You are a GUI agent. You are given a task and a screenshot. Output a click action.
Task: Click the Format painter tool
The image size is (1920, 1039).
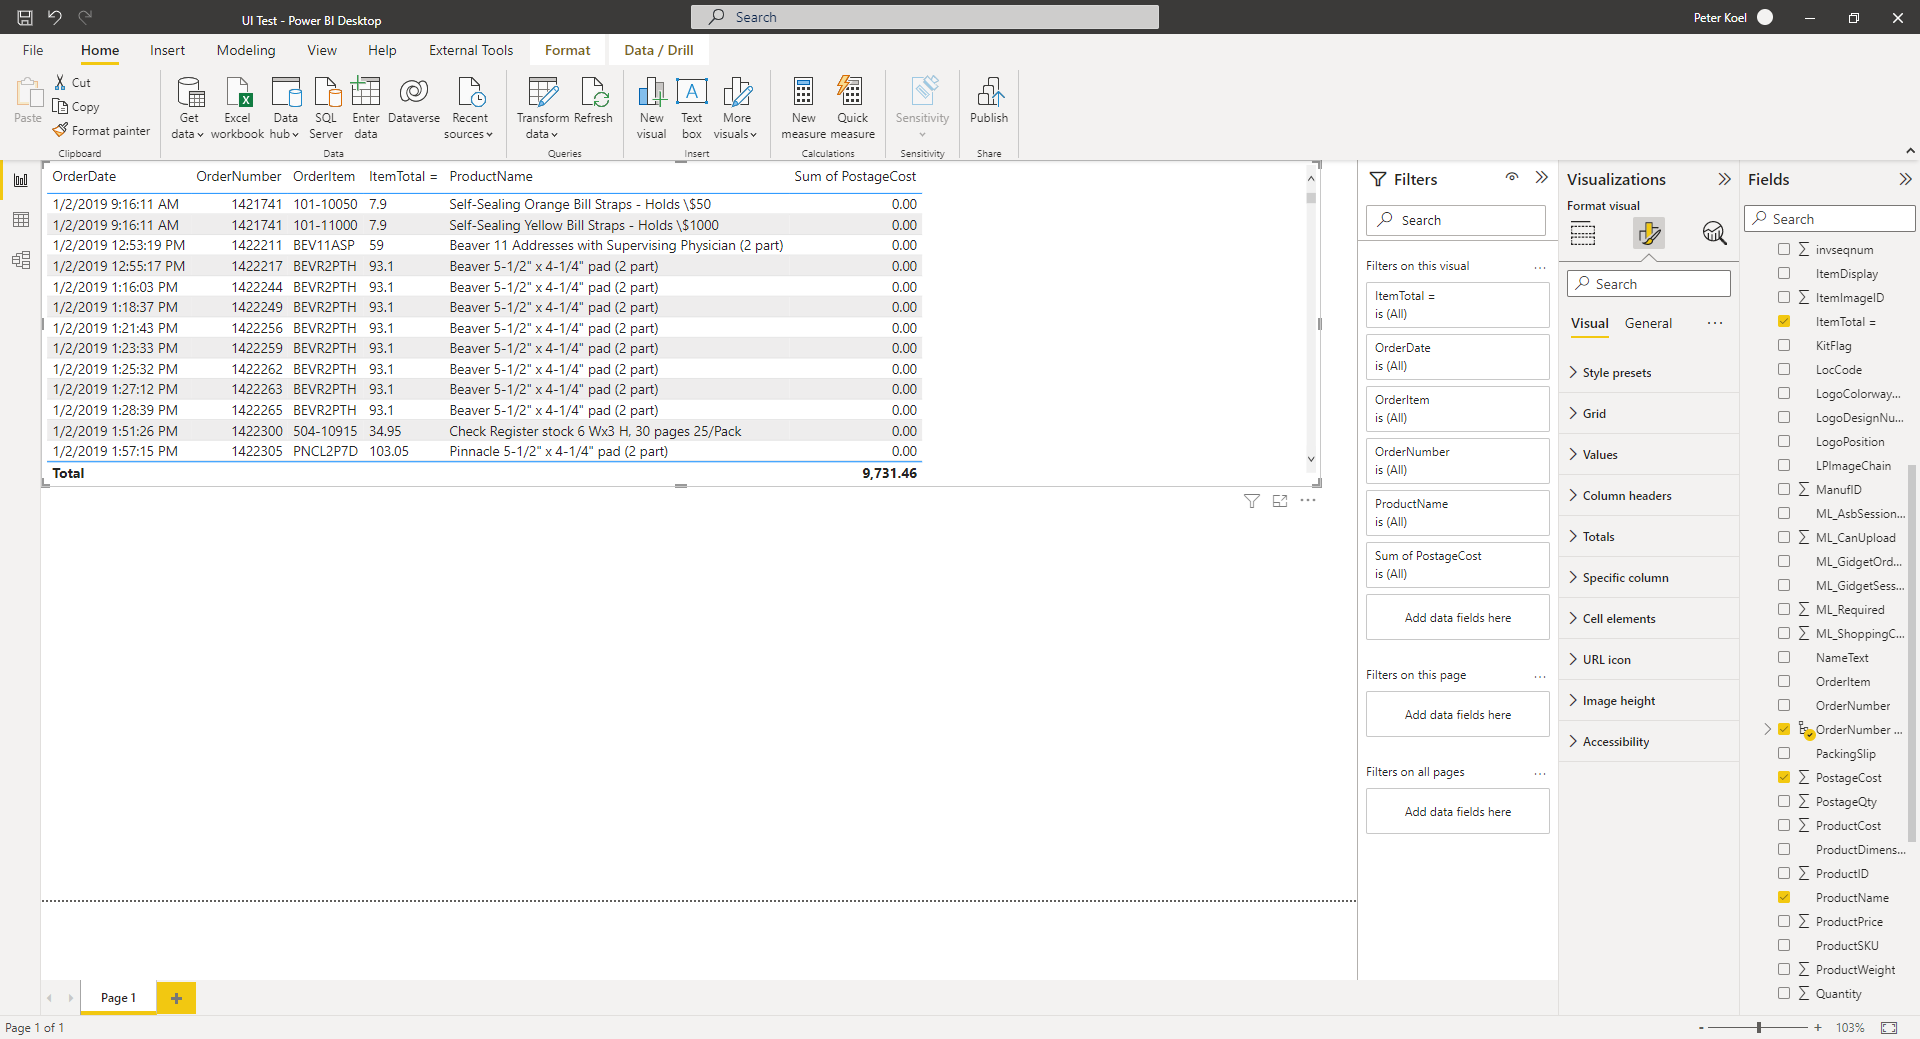(x=102, y=131)
